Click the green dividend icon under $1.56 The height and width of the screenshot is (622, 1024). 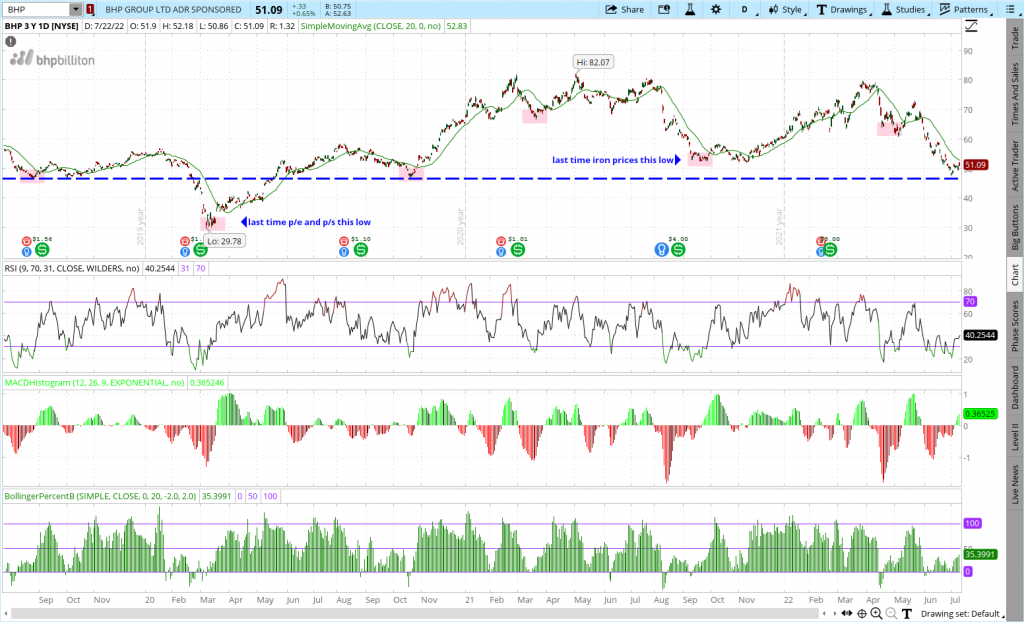(x=42, y=250)
